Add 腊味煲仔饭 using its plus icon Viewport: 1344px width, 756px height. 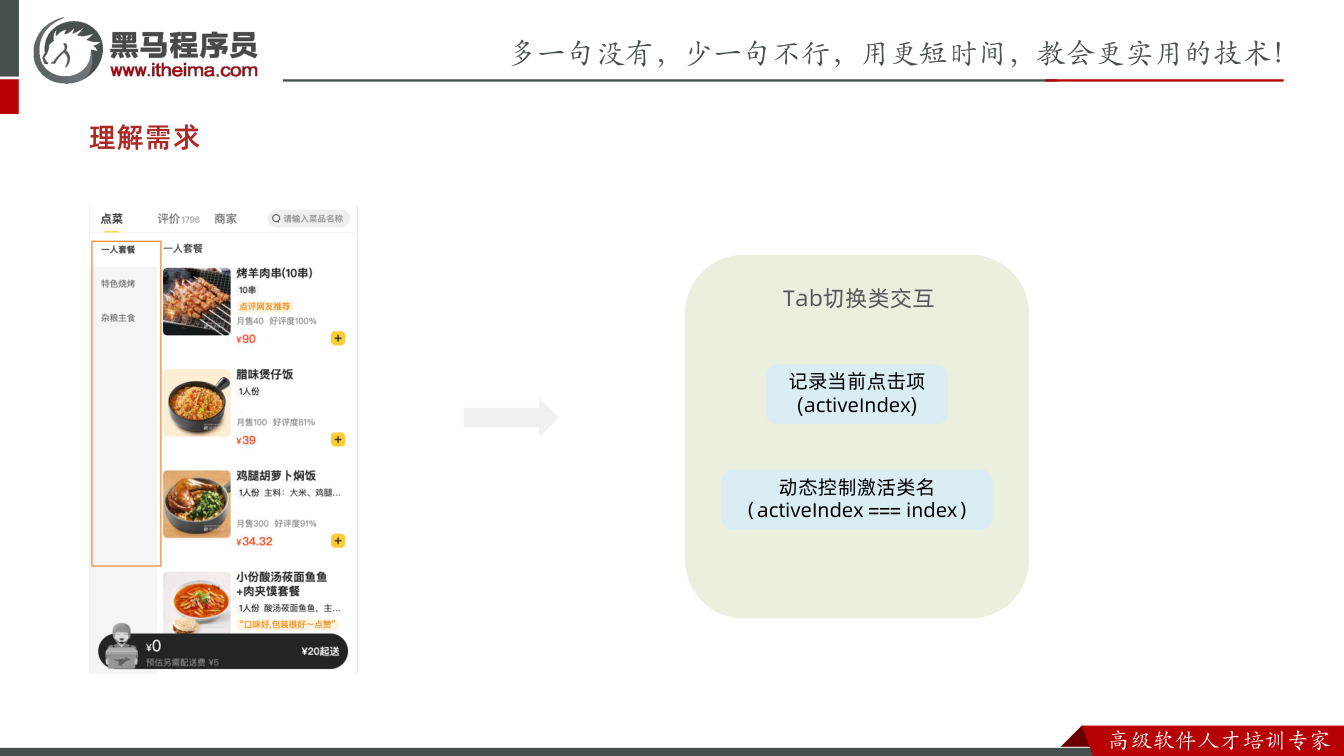[338, 439]
